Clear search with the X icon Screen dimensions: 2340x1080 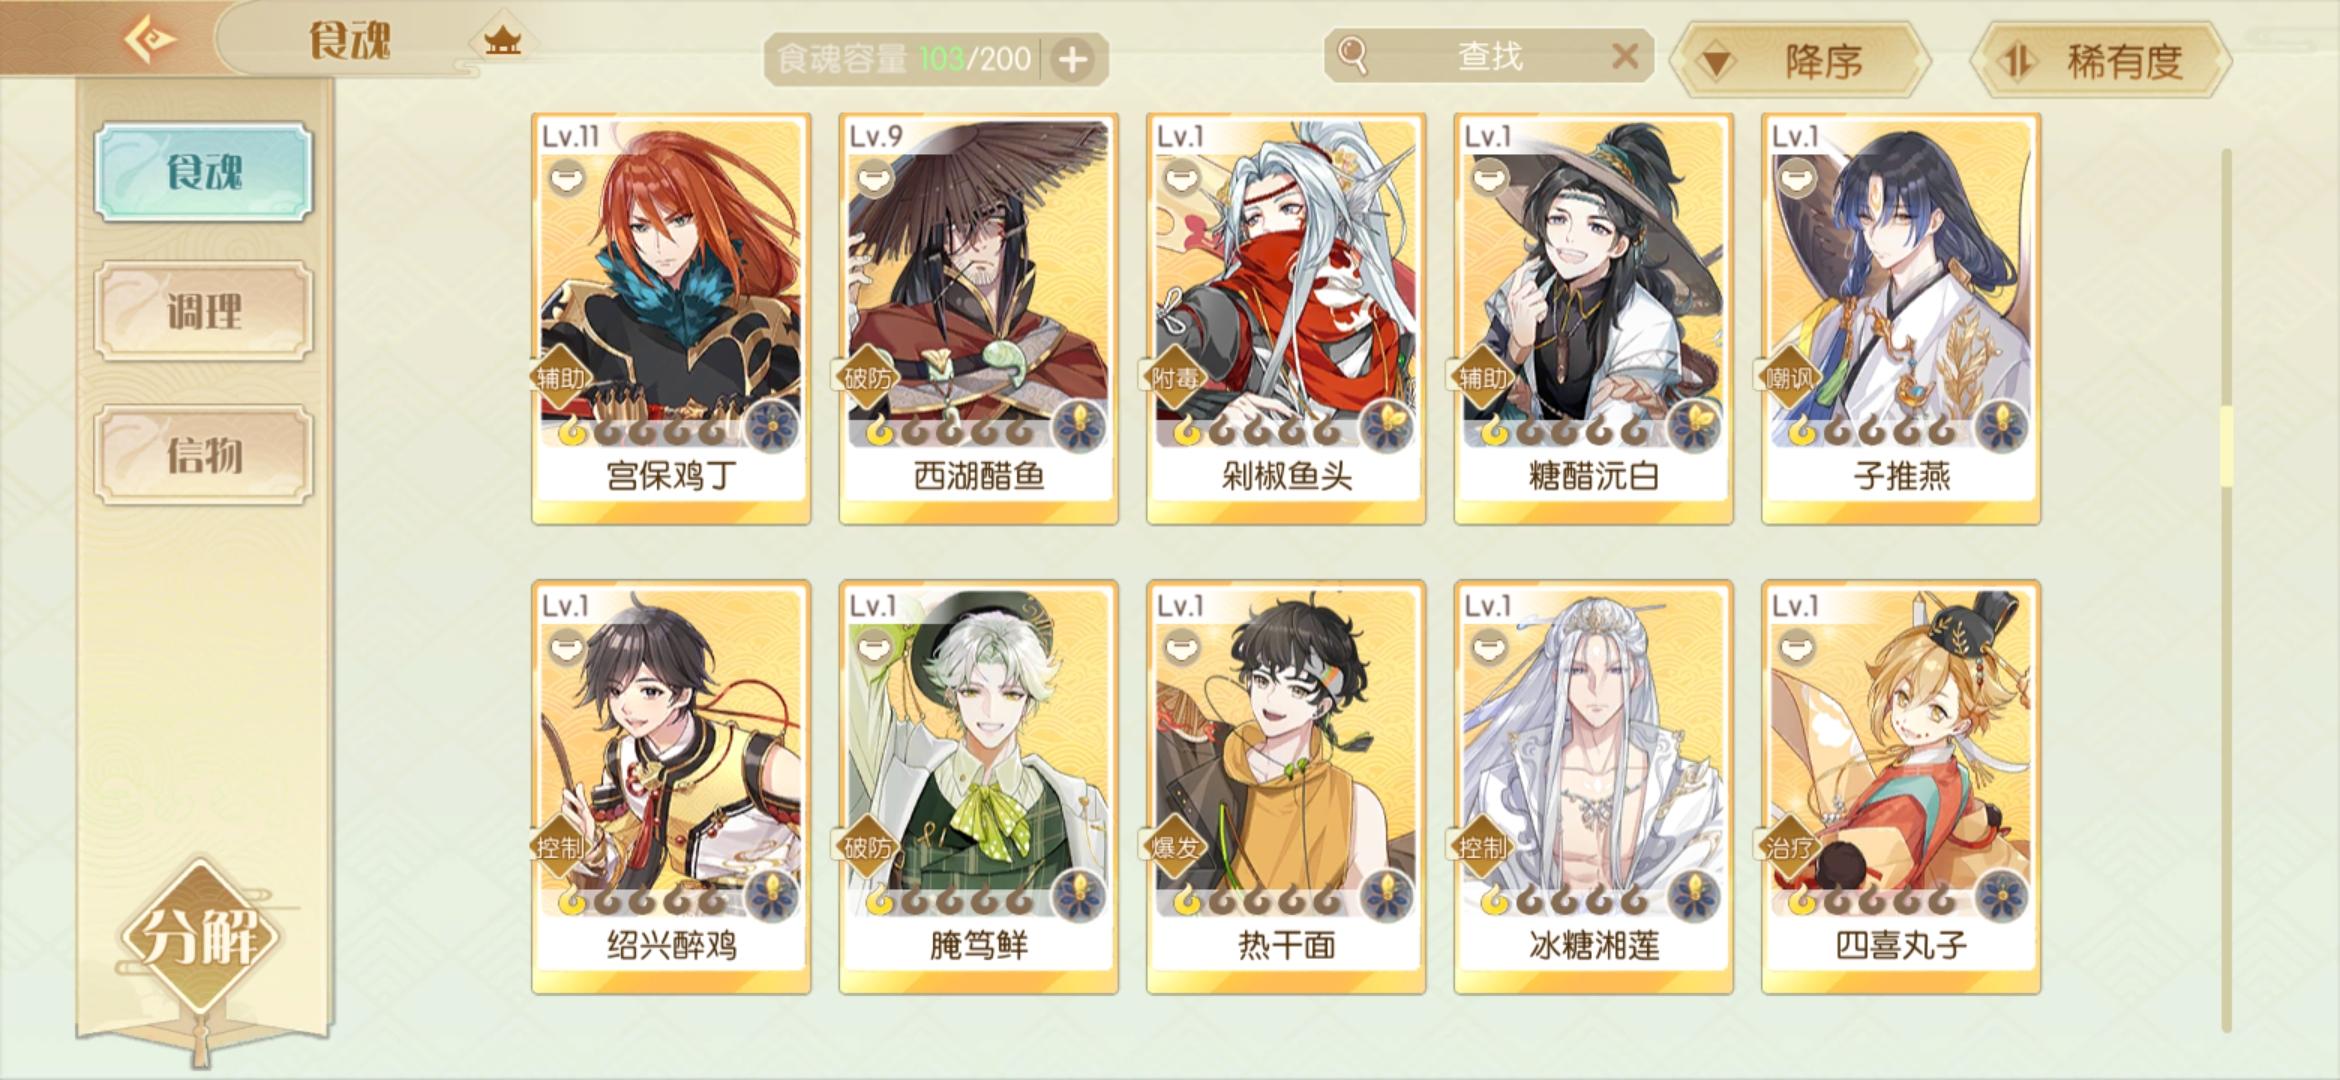[x=1625, y=56]
